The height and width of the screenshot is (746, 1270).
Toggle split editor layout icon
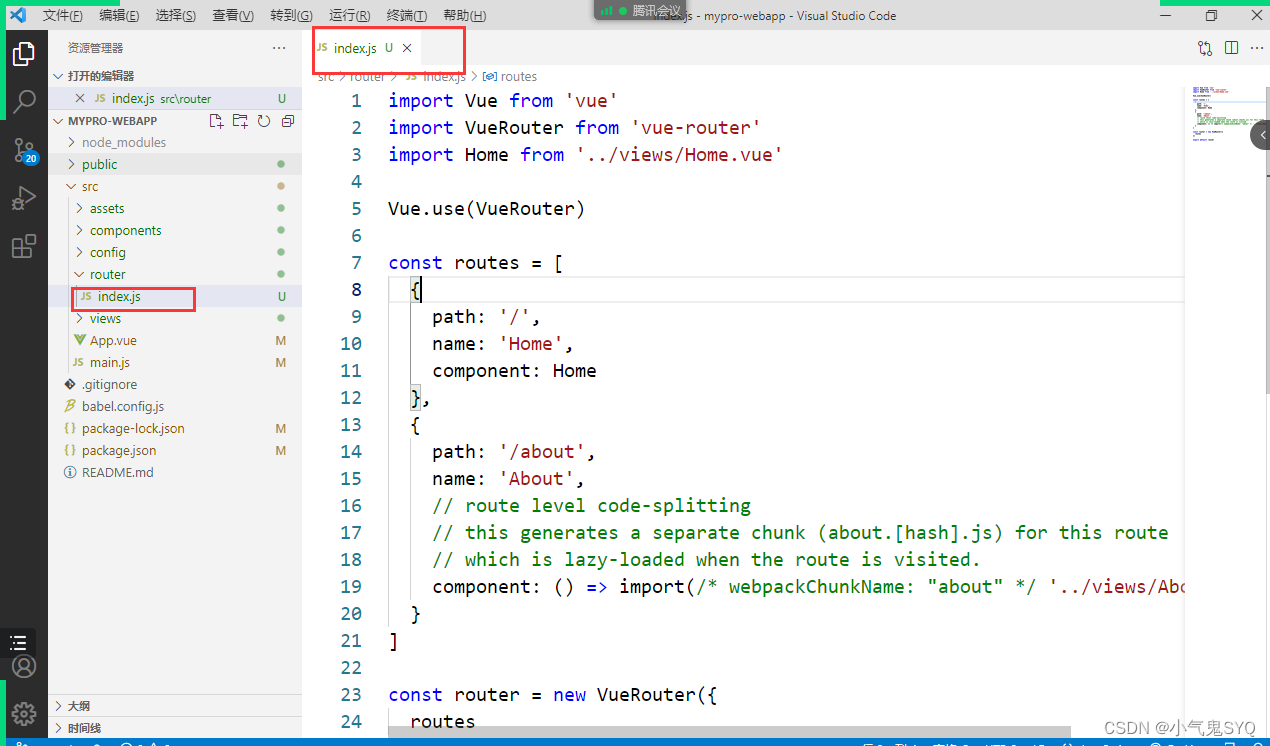pyautogui.click(x=1231, y=48)
